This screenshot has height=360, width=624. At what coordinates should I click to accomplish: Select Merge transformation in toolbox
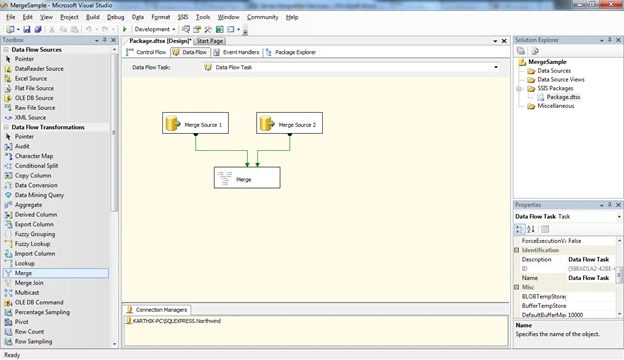tap(56, 273)
